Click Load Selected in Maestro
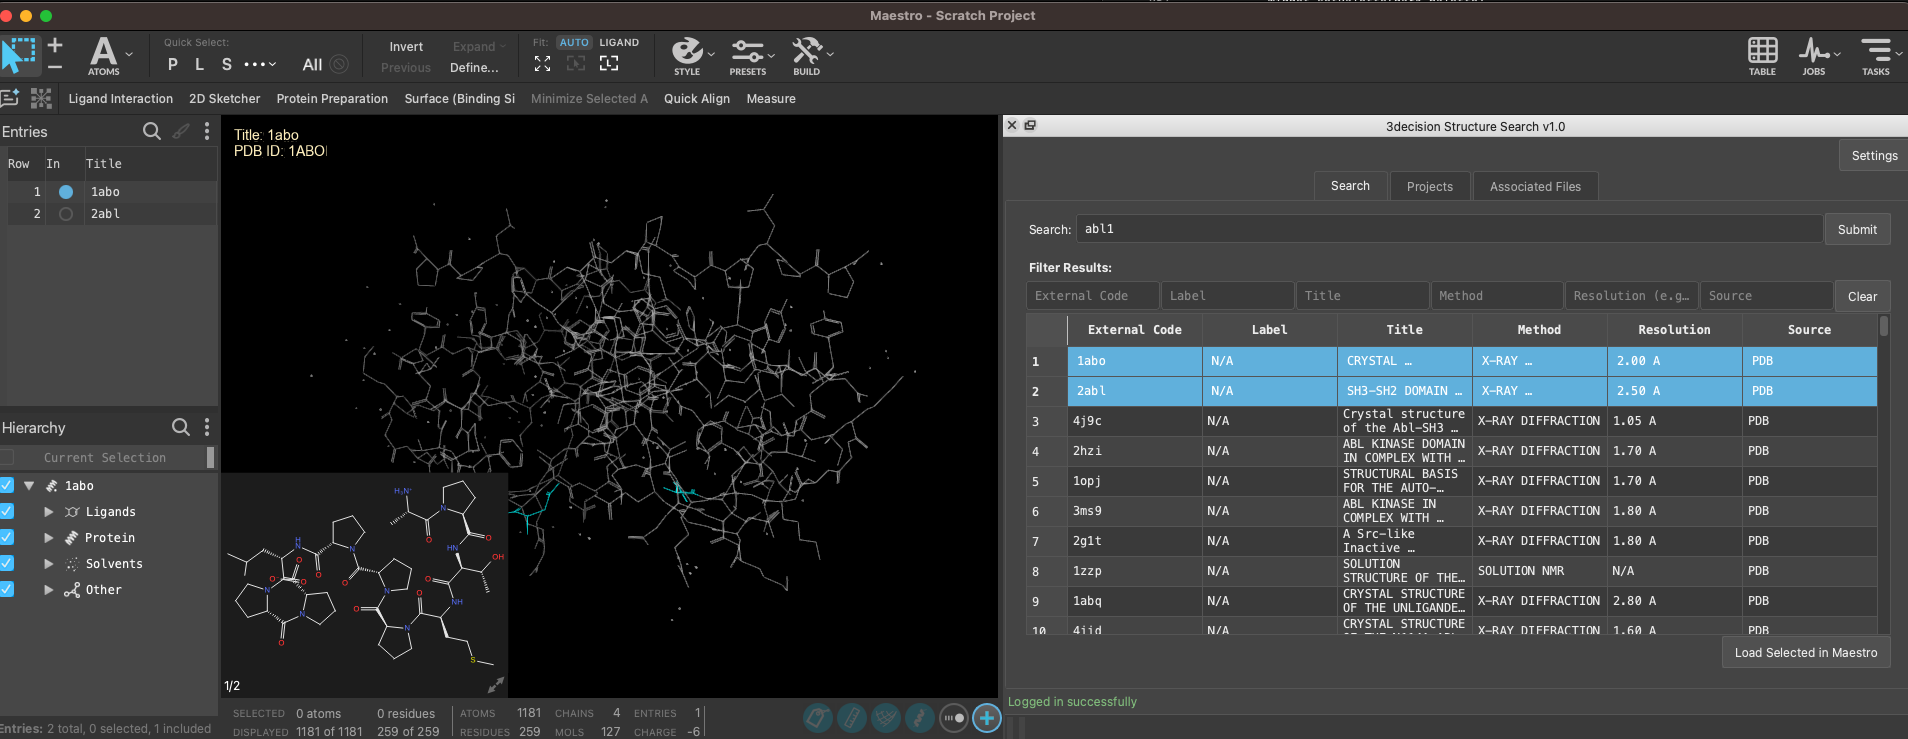This screenshot has height=739, width=1908. click(1806, 652)
